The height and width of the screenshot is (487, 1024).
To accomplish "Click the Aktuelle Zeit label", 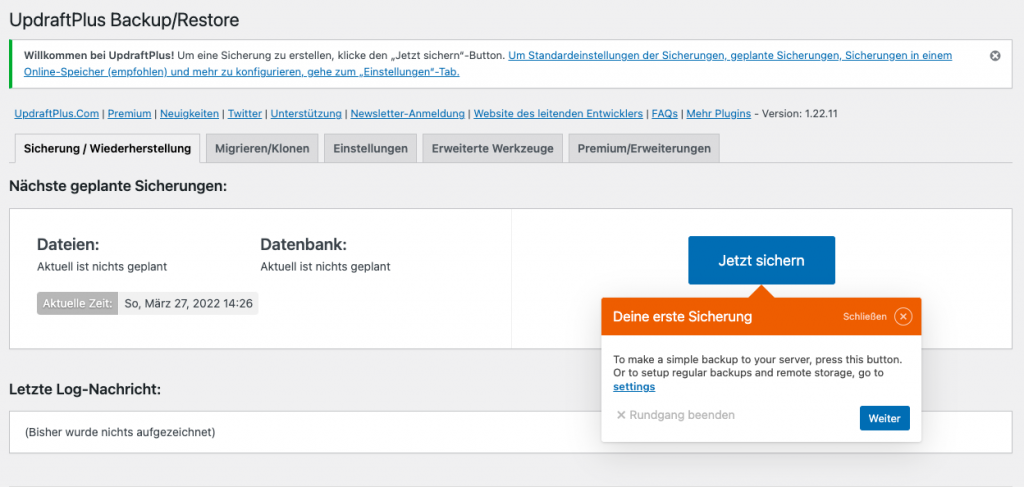I will tap(78, 304).
